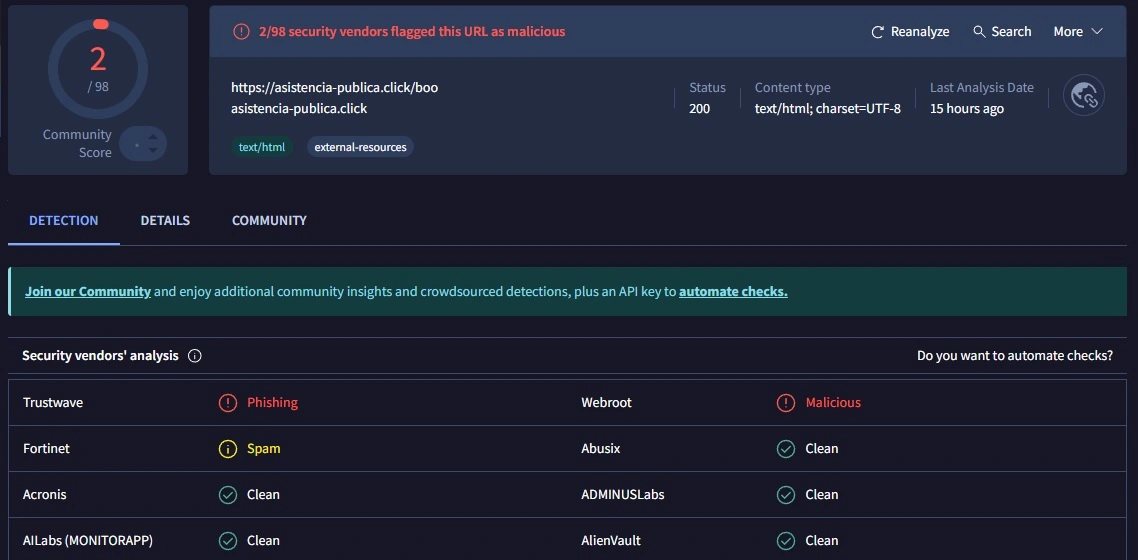Open the automate checks link in banner
The width and height of the screenshot is (1138, 560).
733,292
